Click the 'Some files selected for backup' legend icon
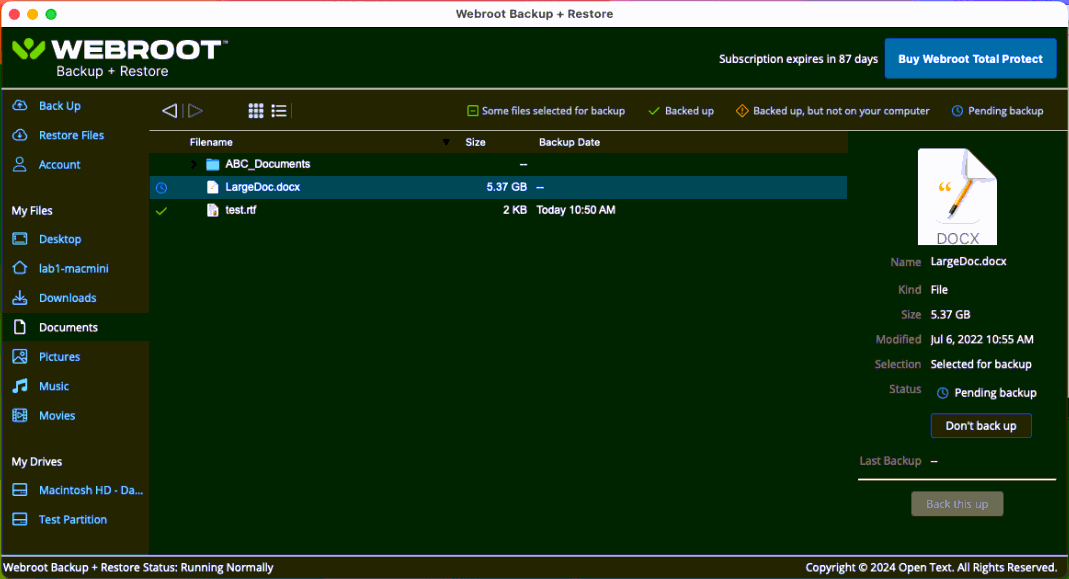This screenshot has height=579, width=1069. [x=472, y=110]
